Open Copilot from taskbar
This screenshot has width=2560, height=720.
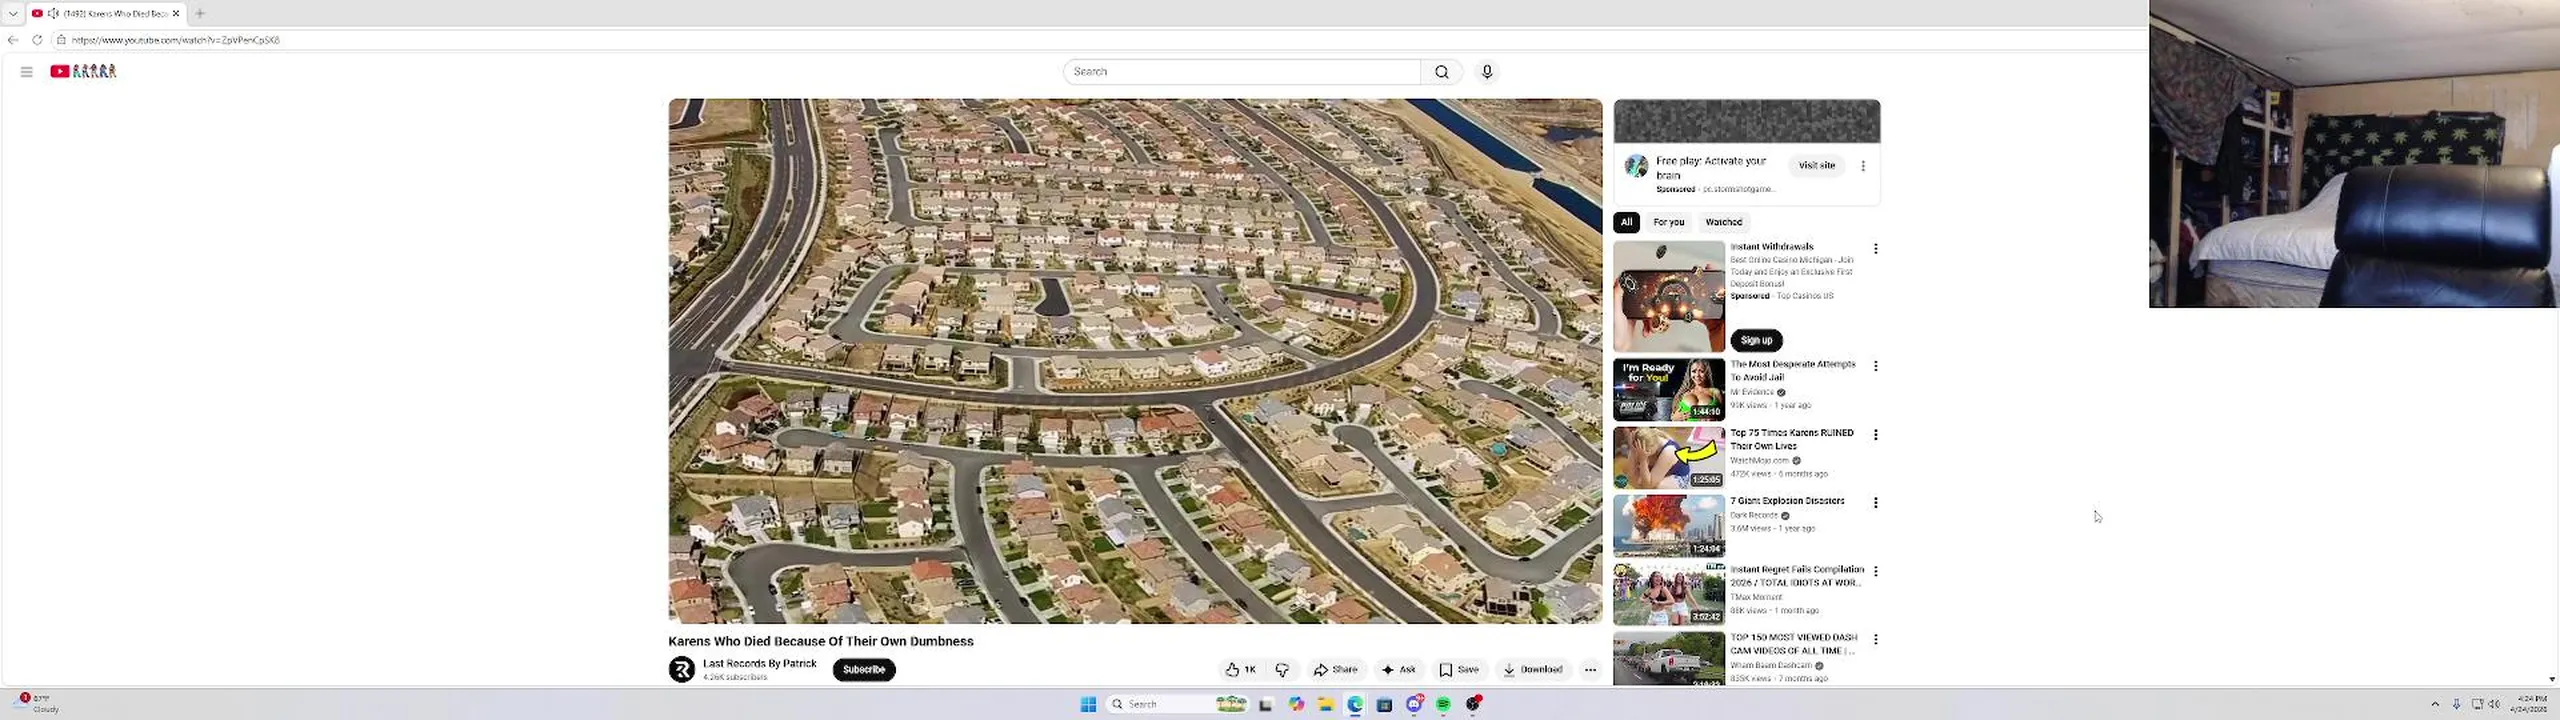point(1296,704)
